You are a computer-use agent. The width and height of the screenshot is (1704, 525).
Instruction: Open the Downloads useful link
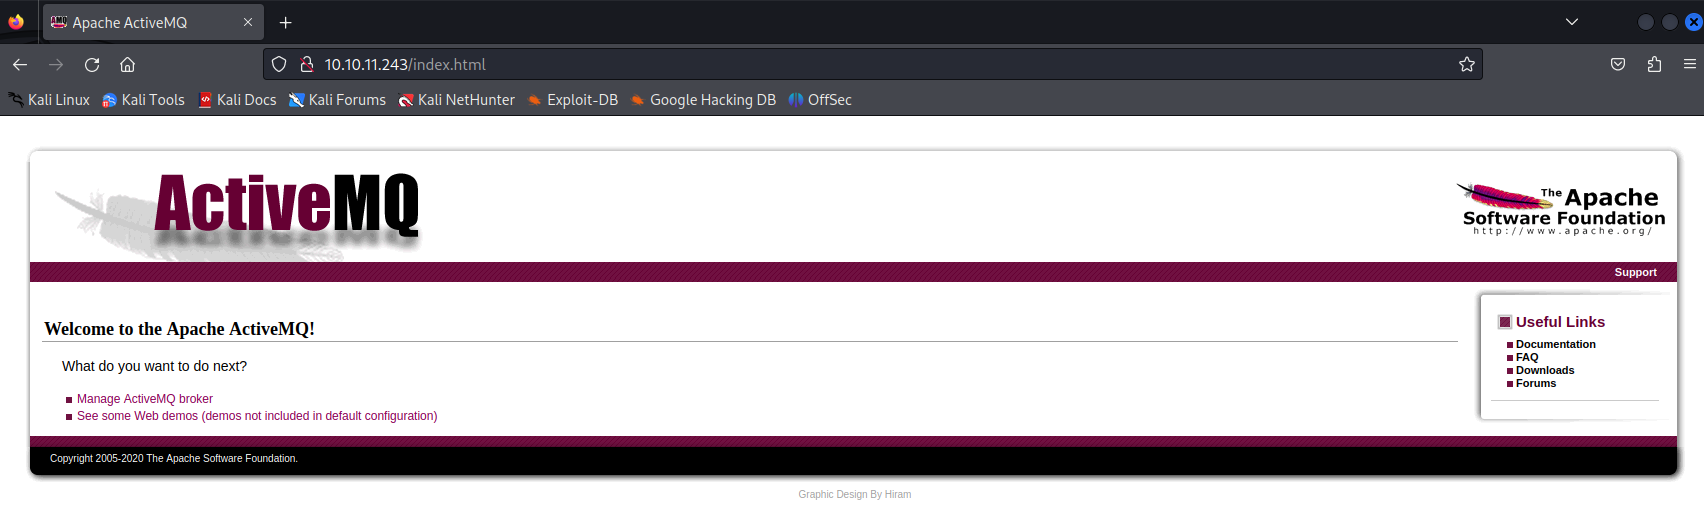[x=1545, y=370]
